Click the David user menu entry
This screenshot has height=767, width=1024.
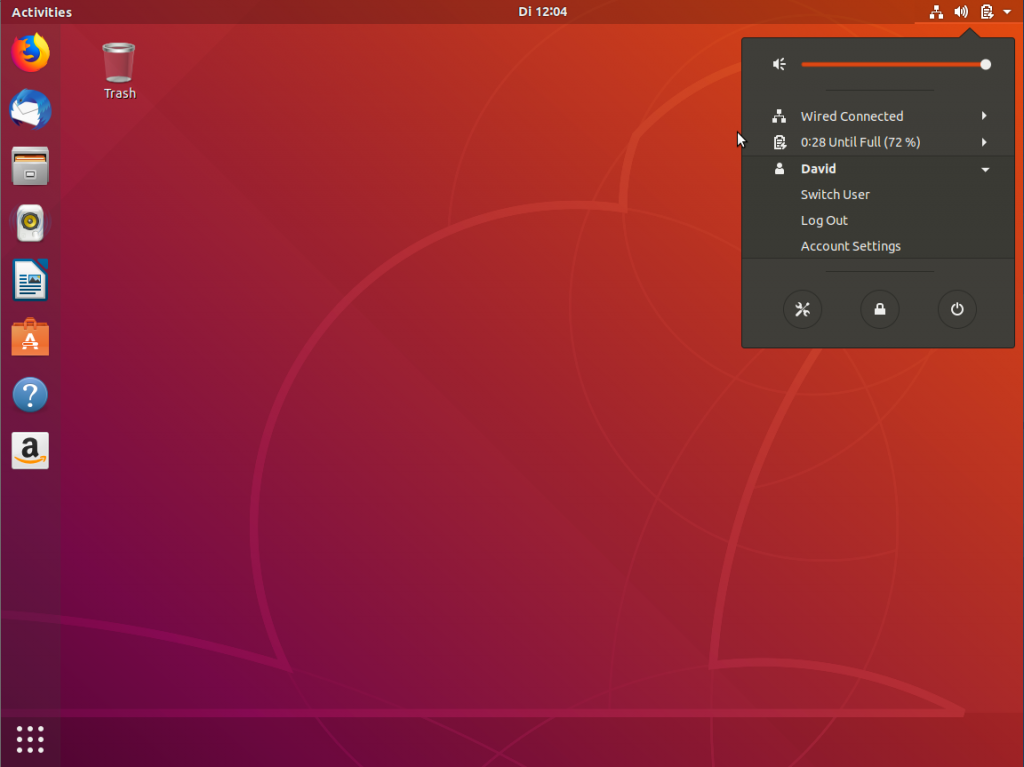click(878, 169)
